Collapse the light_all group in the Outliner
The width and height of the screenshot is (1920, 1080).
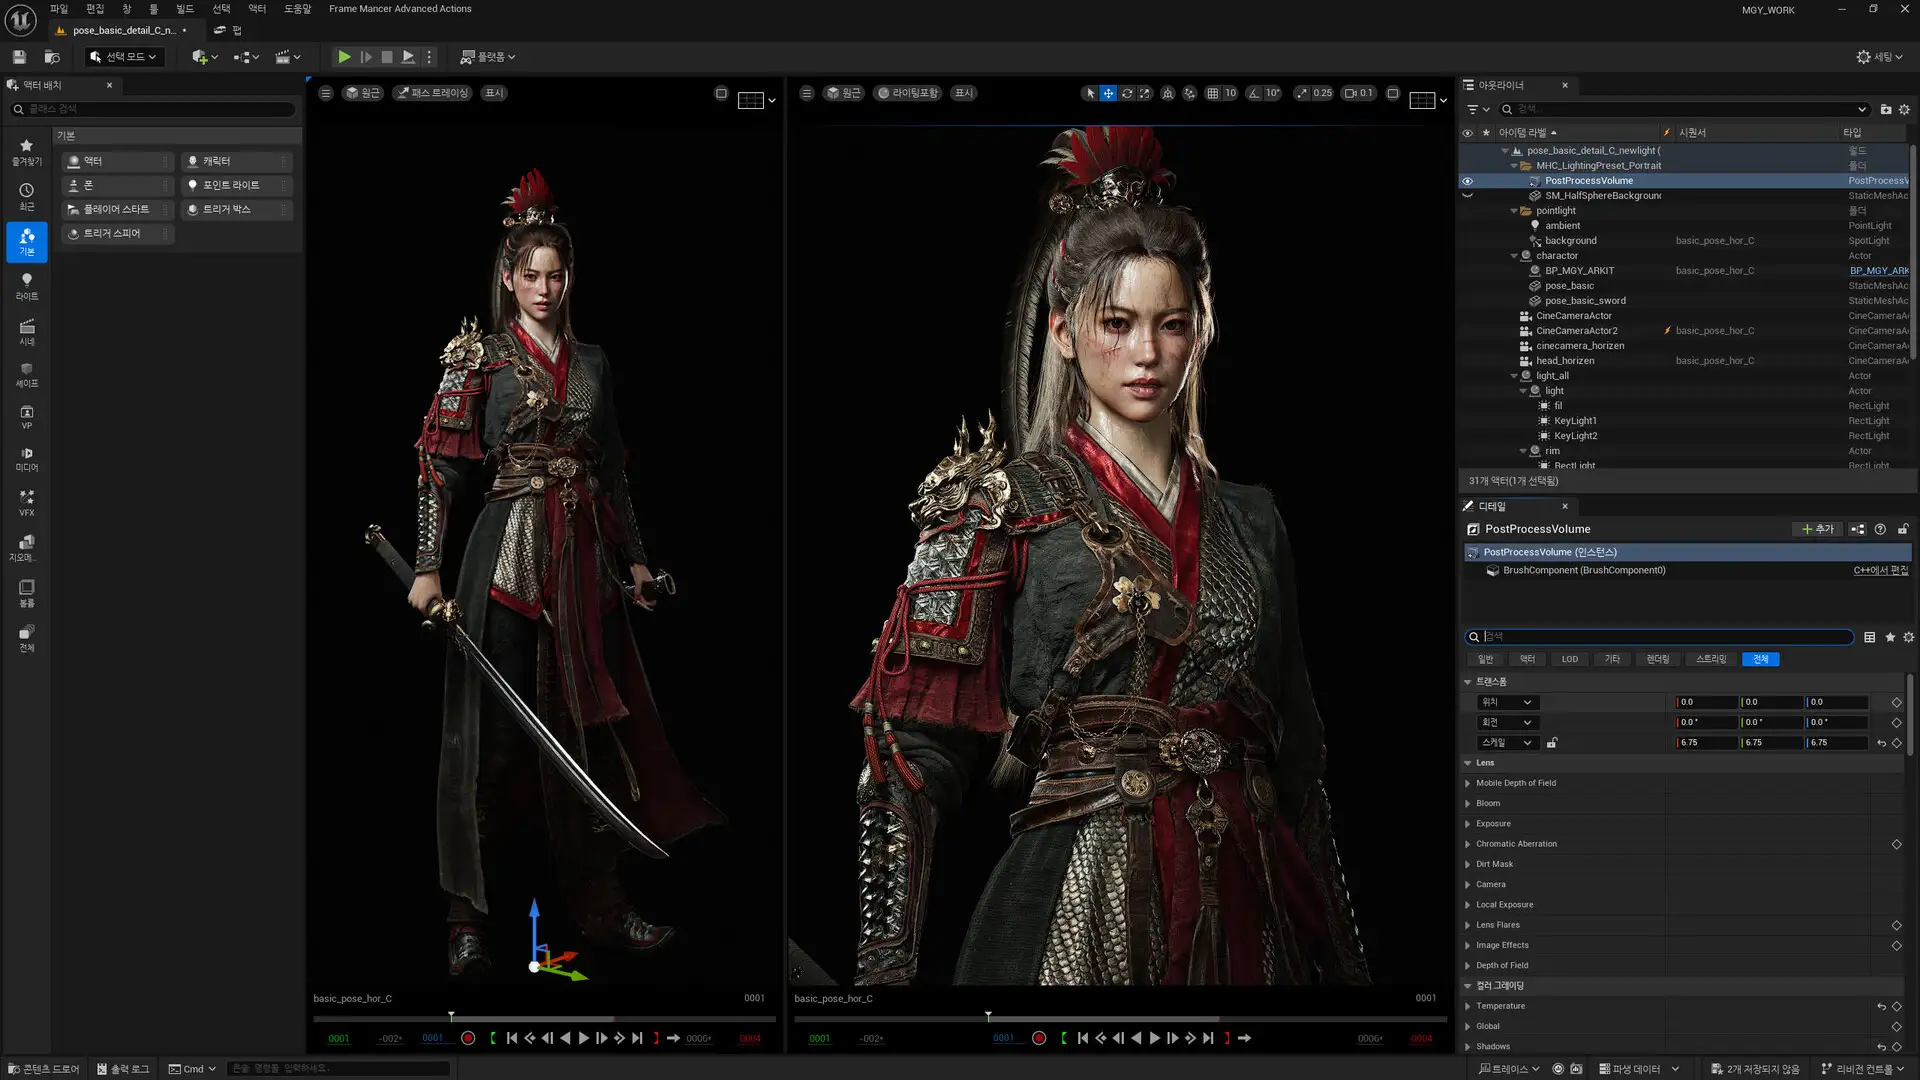click(x=1514, y=375)
